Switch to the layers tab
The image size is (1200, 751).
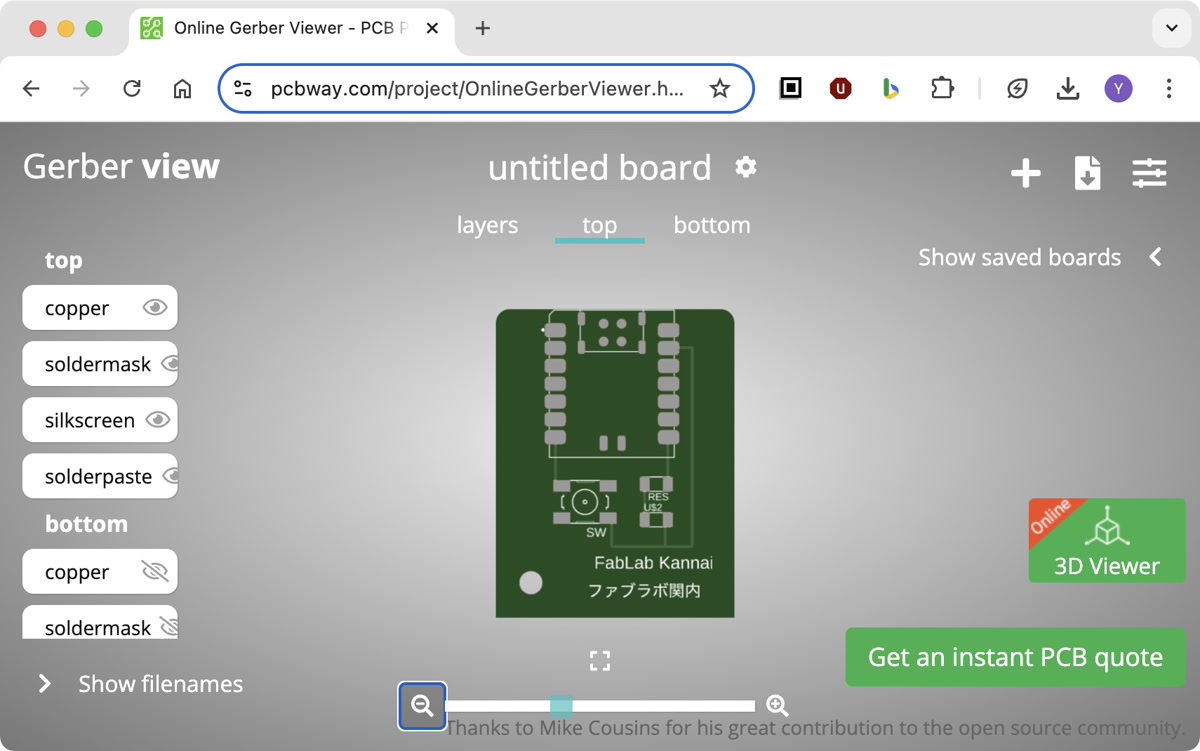487,225
